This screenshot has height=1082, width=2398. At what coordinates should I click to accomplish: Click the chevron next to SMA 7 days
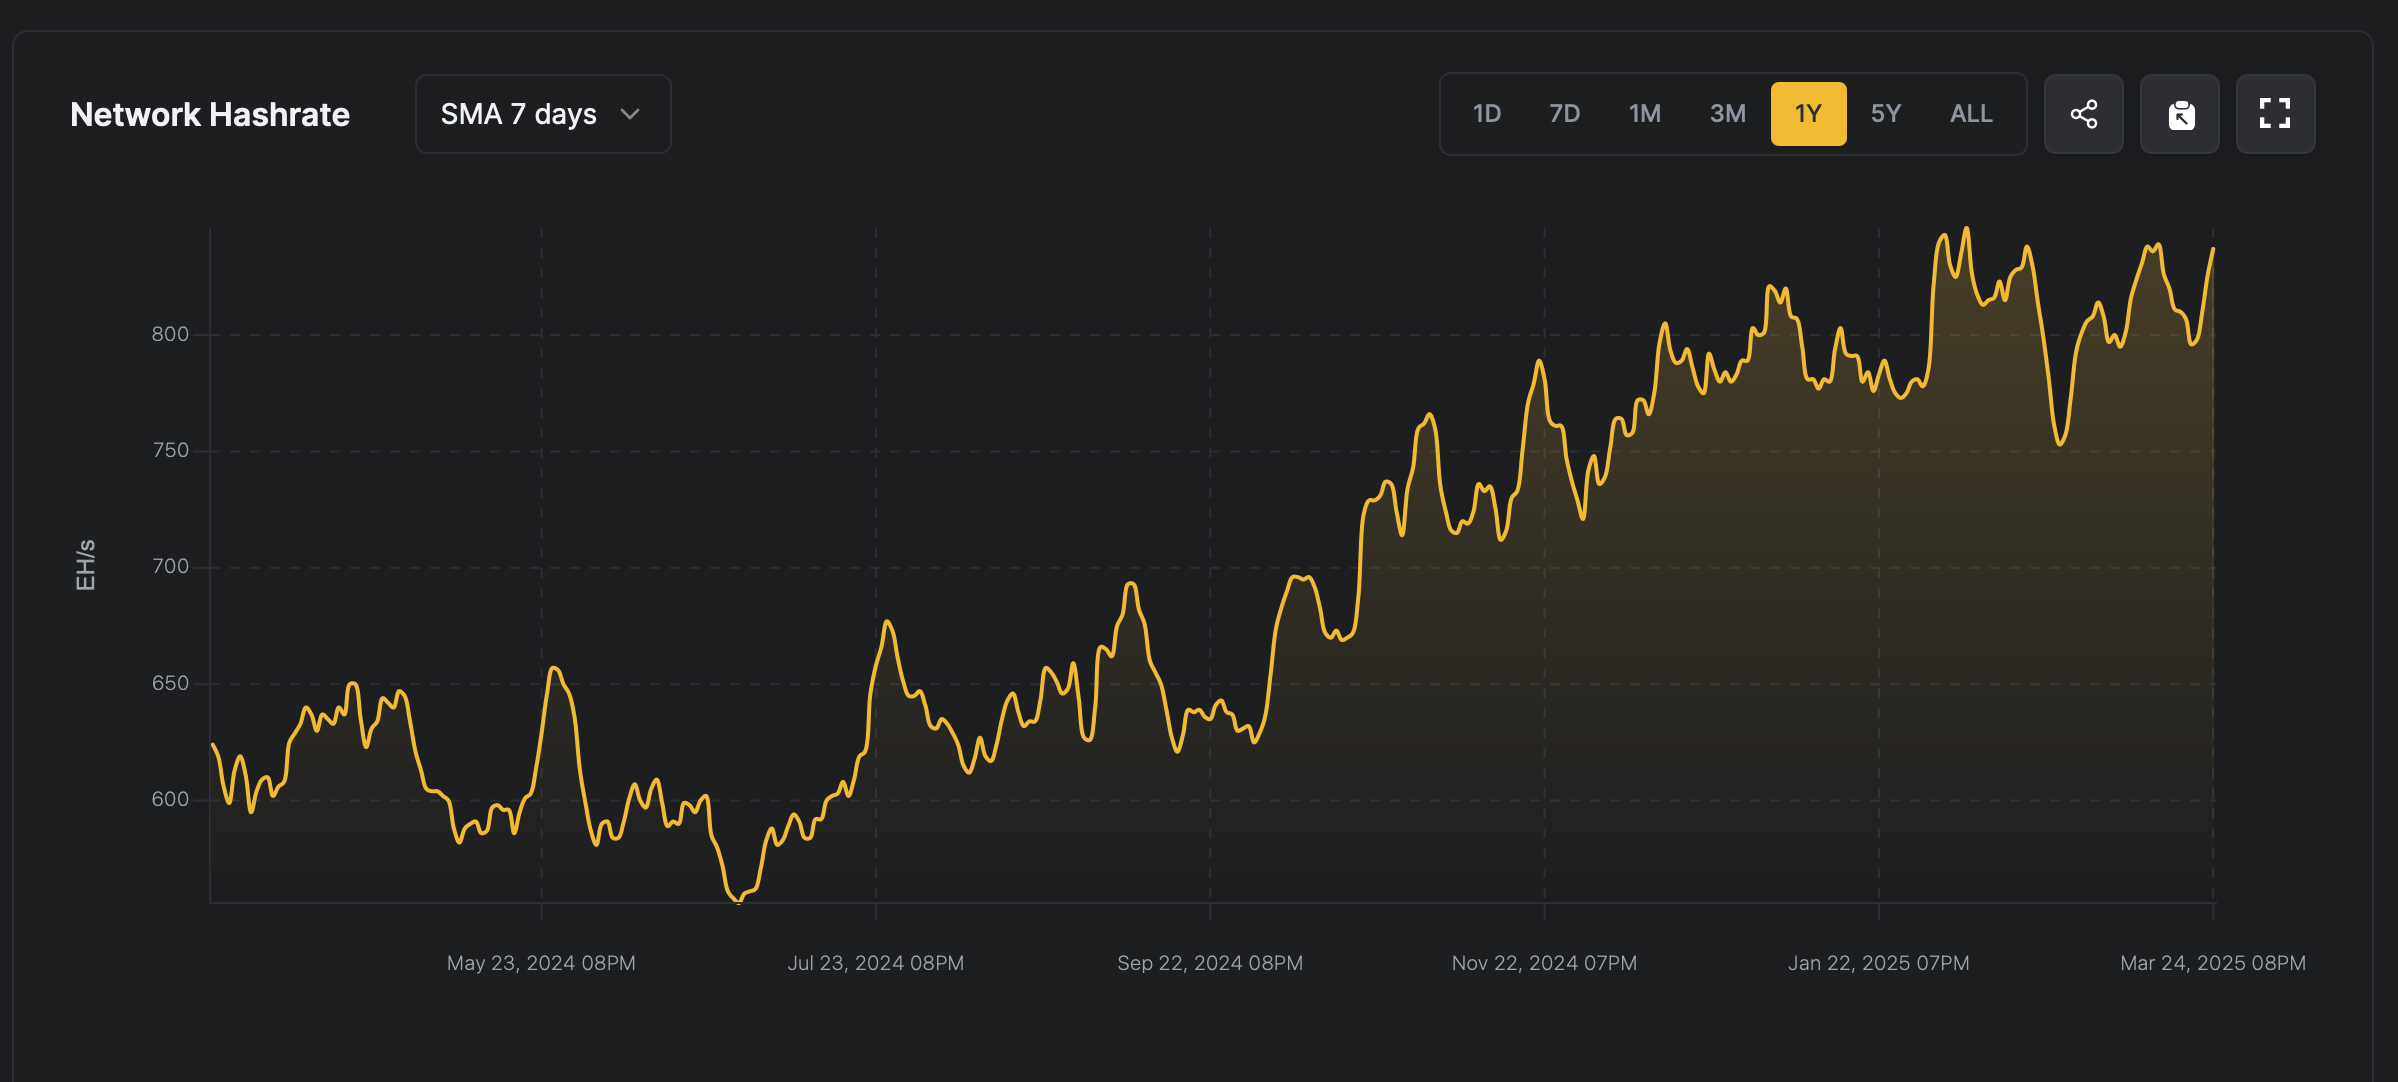click(x=630, y=114)
